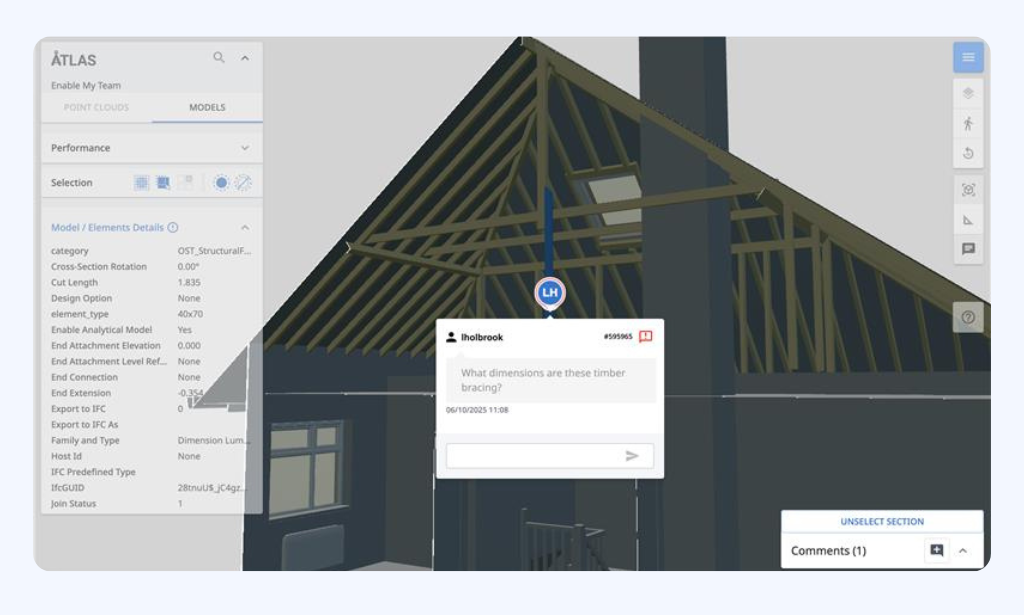
Task: Toggle the second box selection mode
Action: [163, 183]
